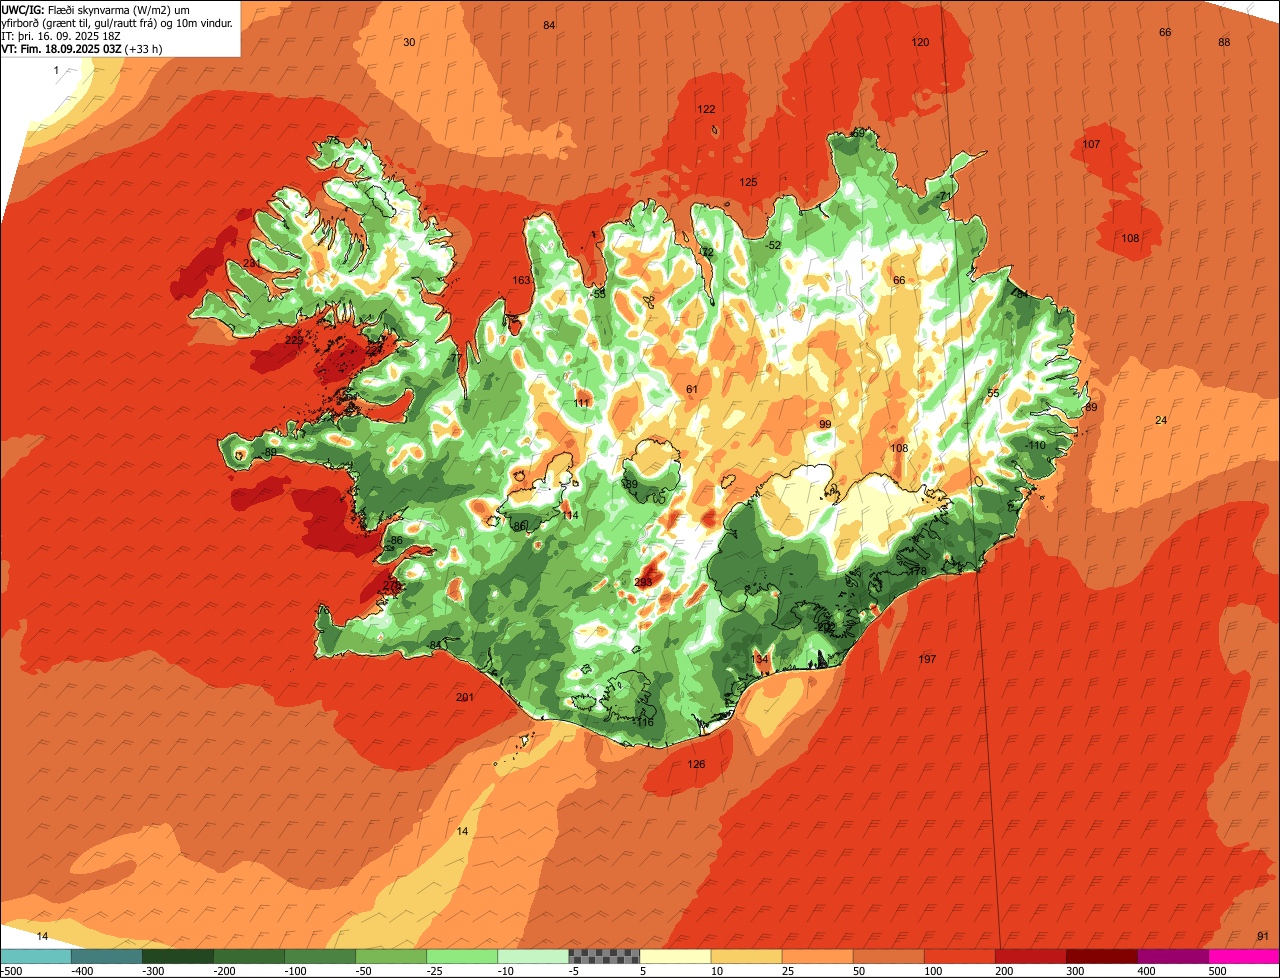Click the map value '125' off the north coast
The image size is (1280, 978).
(748, 182)
